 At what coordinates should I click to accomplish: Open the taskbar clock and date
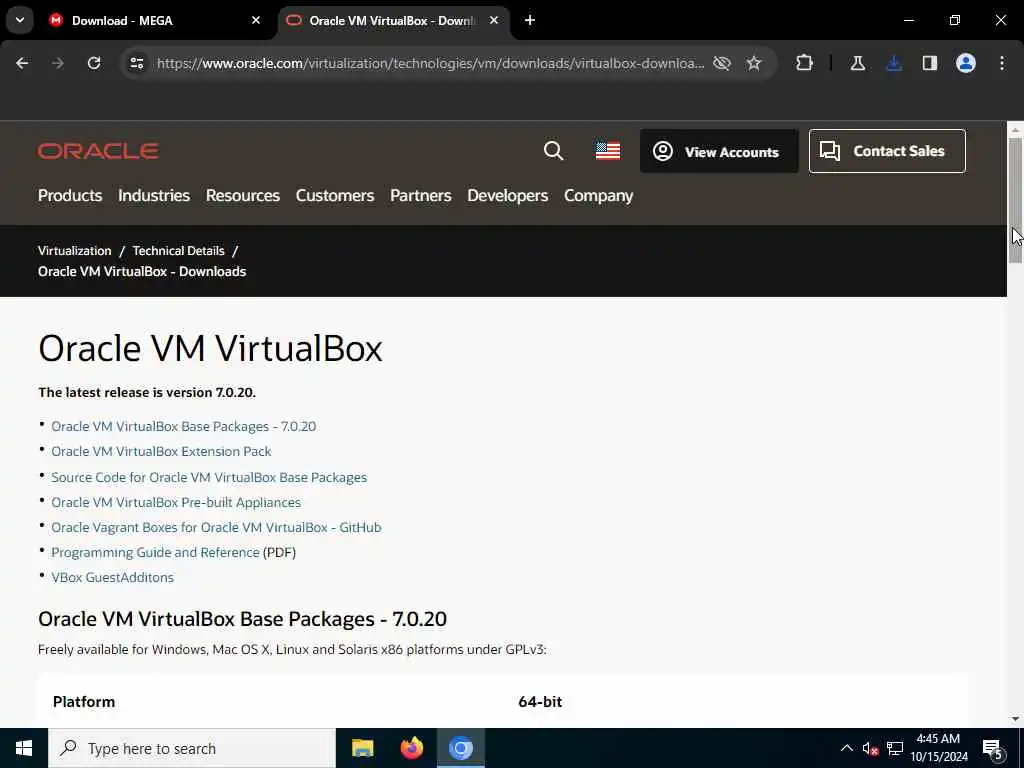pyautogui.click(x=938, y=748)
